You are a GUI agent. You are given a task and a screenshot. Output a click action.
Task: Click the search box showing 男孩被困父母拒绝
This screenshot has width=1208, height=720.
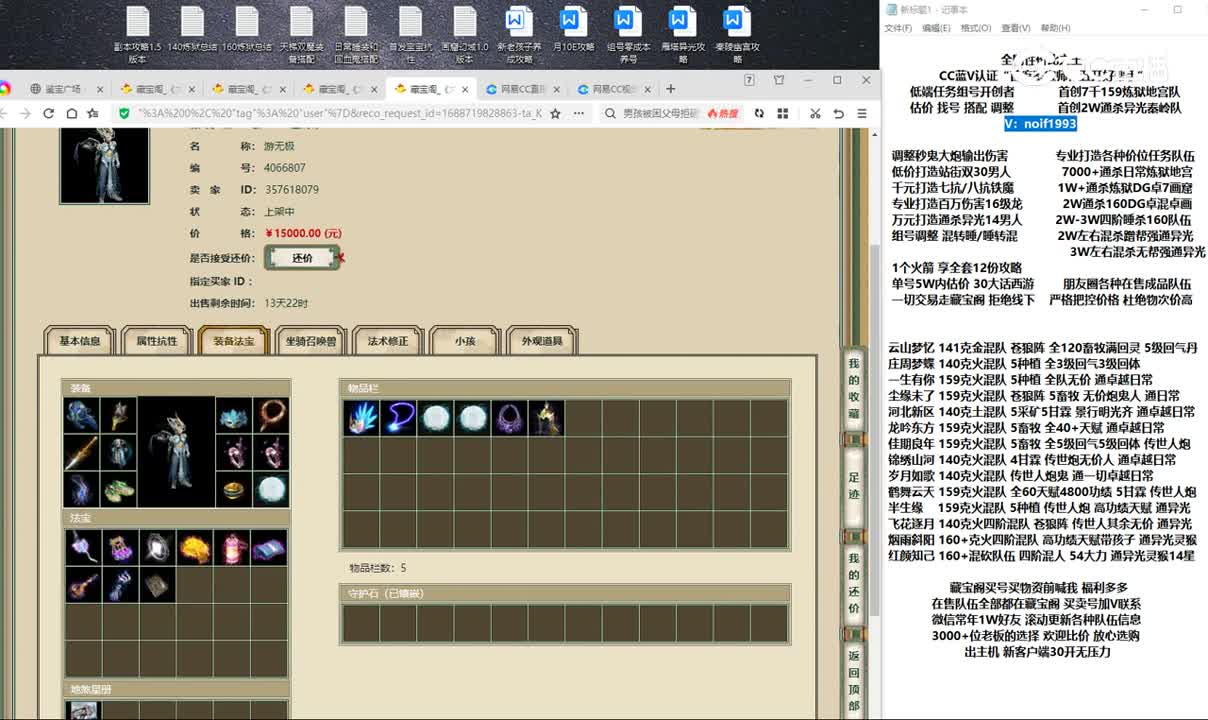pyautogui.click(x=660, y=114)
